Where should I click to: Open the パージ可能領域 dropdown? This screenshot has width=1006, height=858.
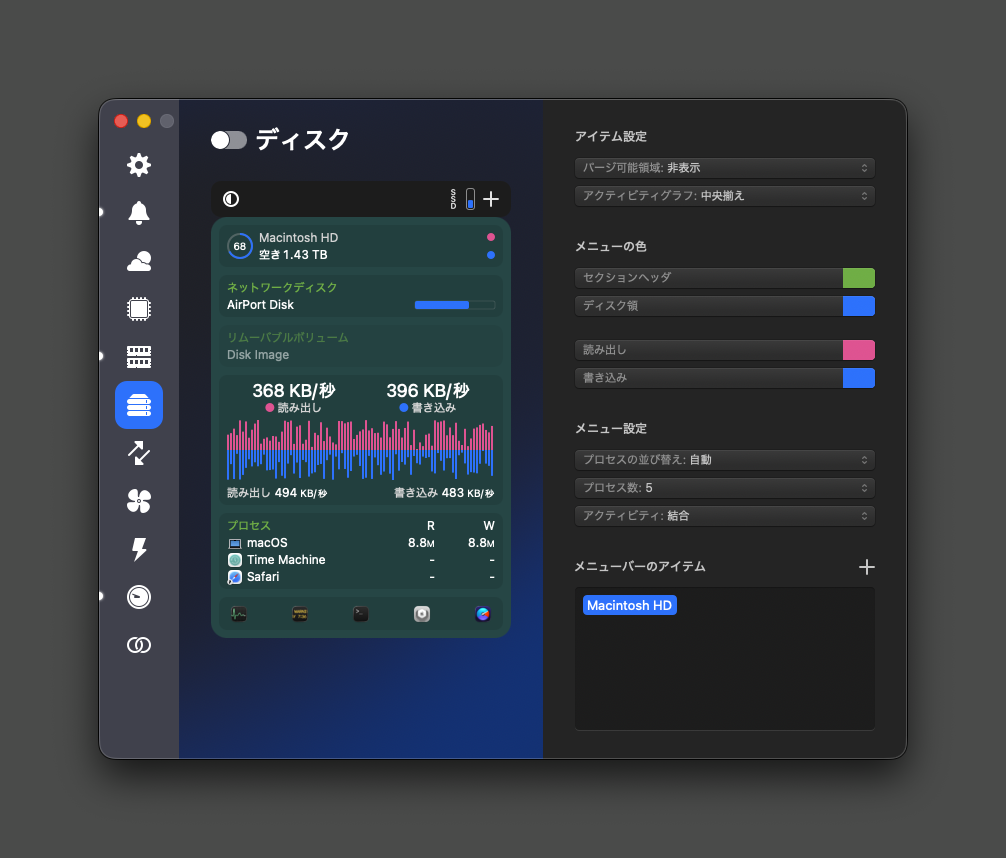(x=725, y=168)
